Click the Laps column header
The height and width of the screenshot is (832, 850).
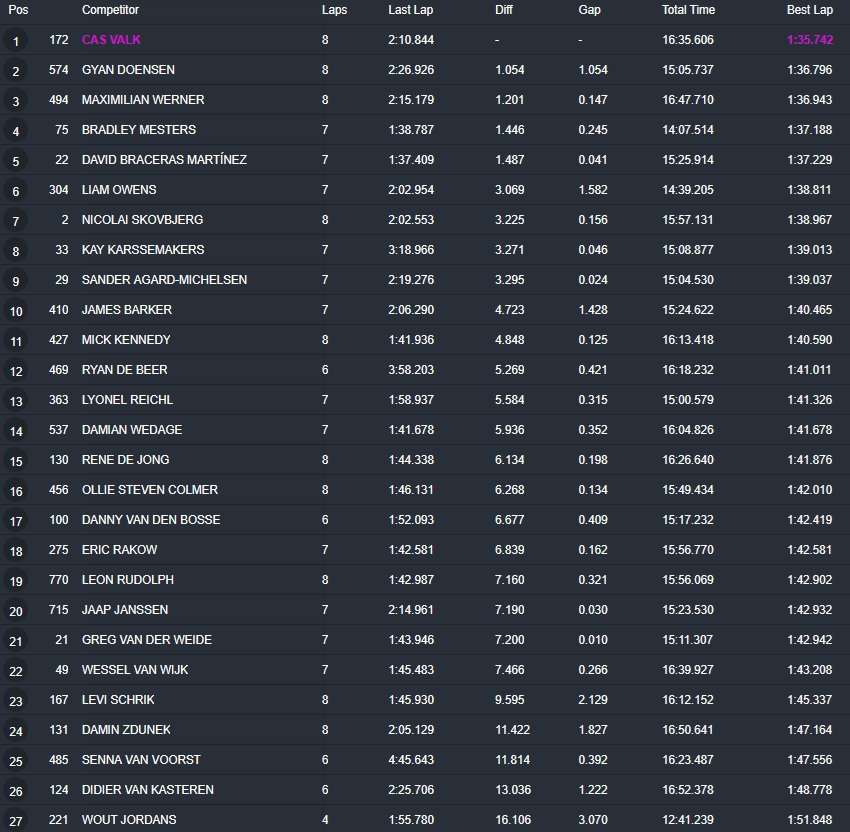(x=334, y=10)
